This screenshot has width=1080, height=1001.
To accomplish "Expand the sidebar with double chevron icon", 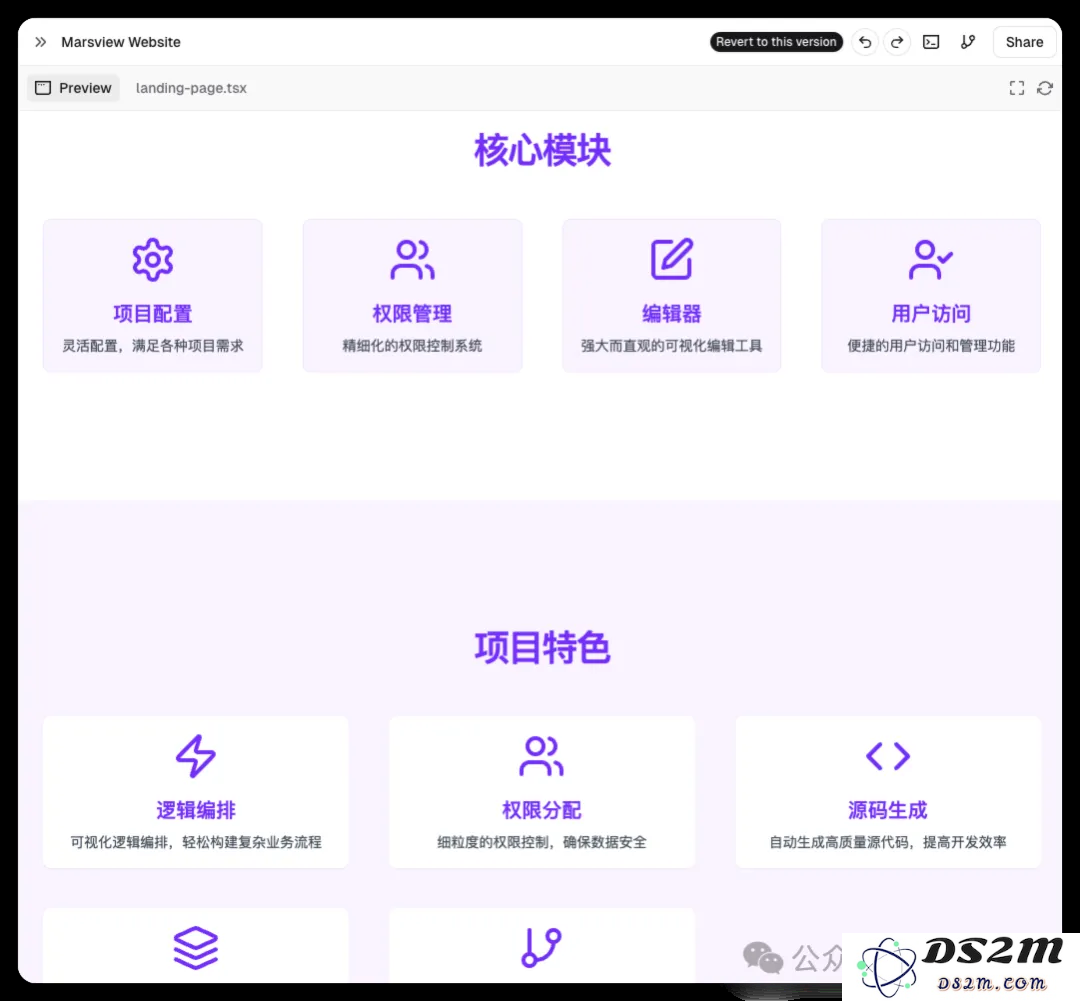I will (41, 42).
